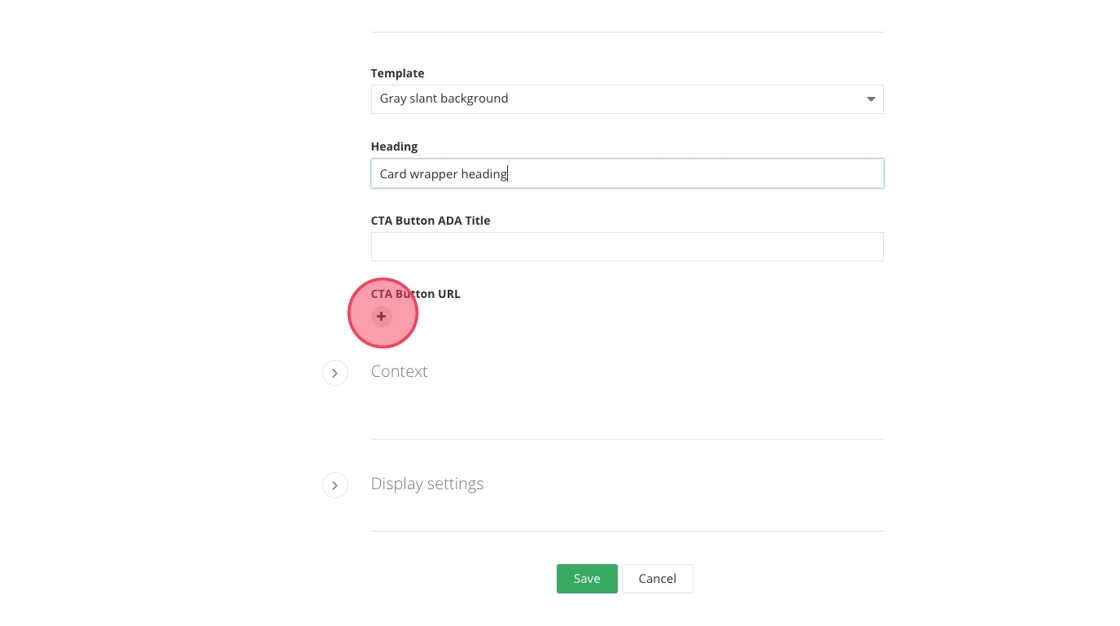This screenshot has width=1120, height=626.
Task: Click the plus icon under CTA Button URL
Action: point(381,316)
